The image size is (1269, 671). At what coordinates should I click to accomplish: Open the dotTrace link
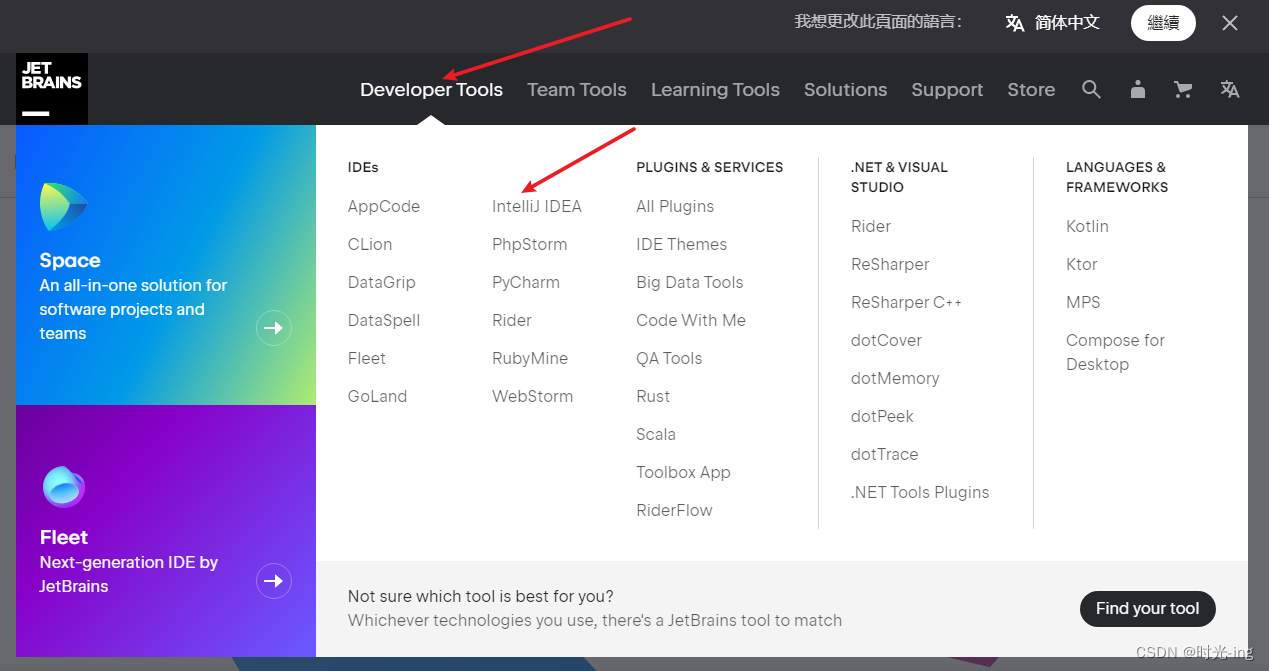tap(884, 454)
